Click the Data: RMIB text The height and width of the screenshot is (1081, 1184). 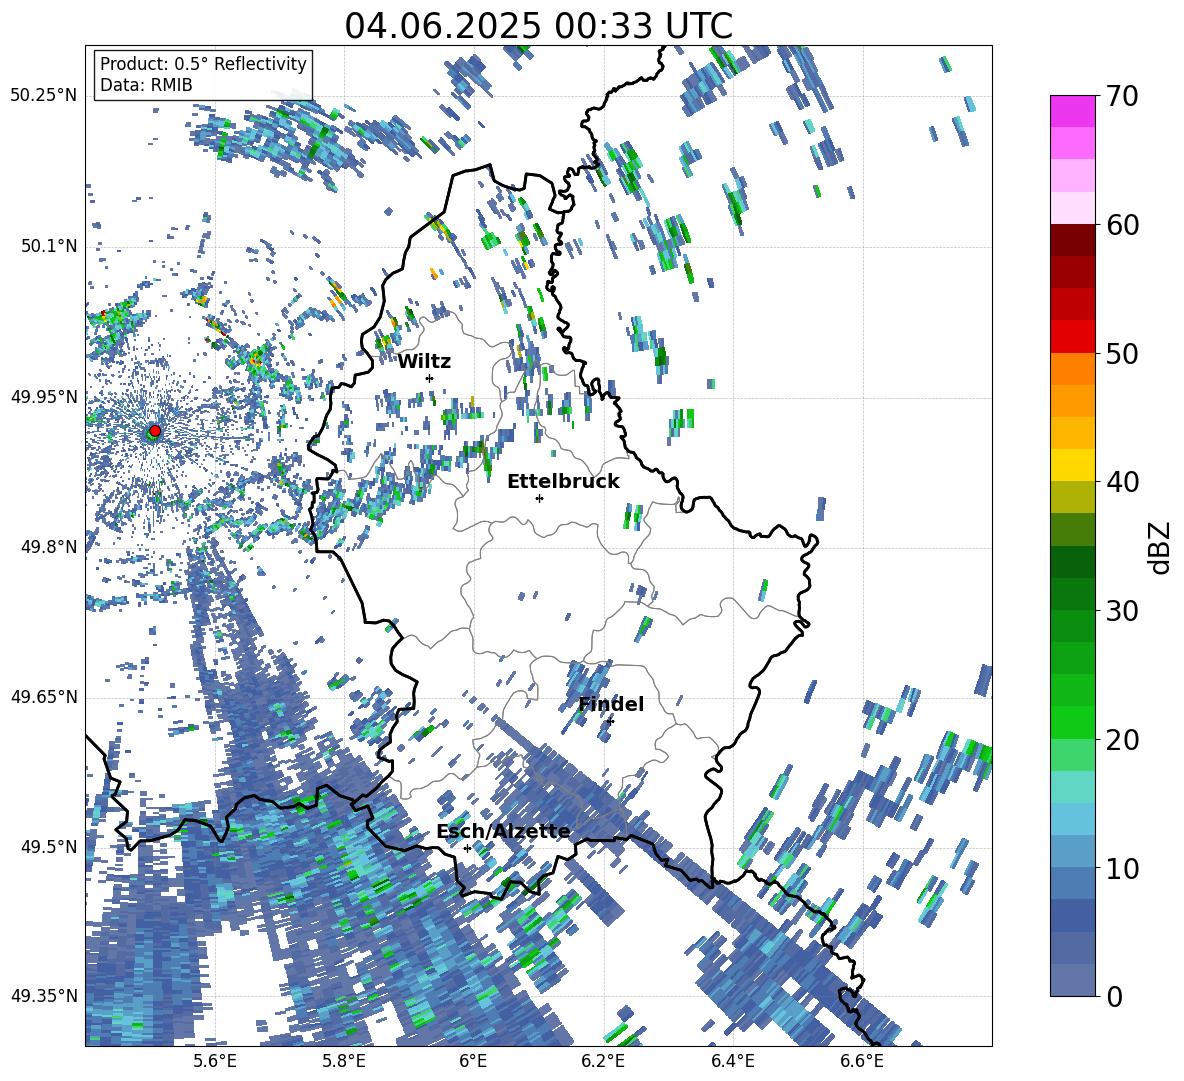click(x=146, y=85)
